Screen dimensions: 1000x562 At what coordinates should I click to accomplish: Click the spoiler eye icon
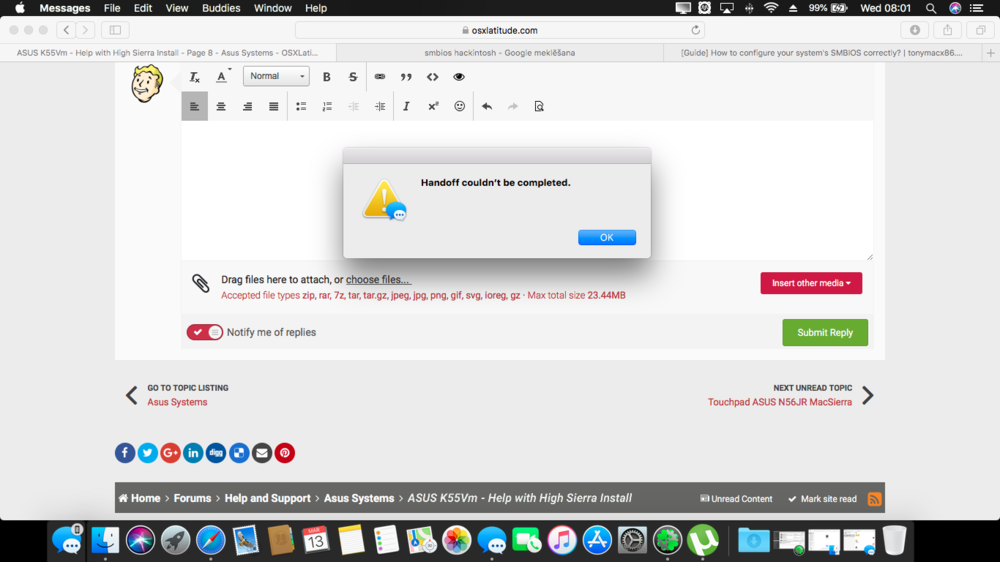point(459,77)
